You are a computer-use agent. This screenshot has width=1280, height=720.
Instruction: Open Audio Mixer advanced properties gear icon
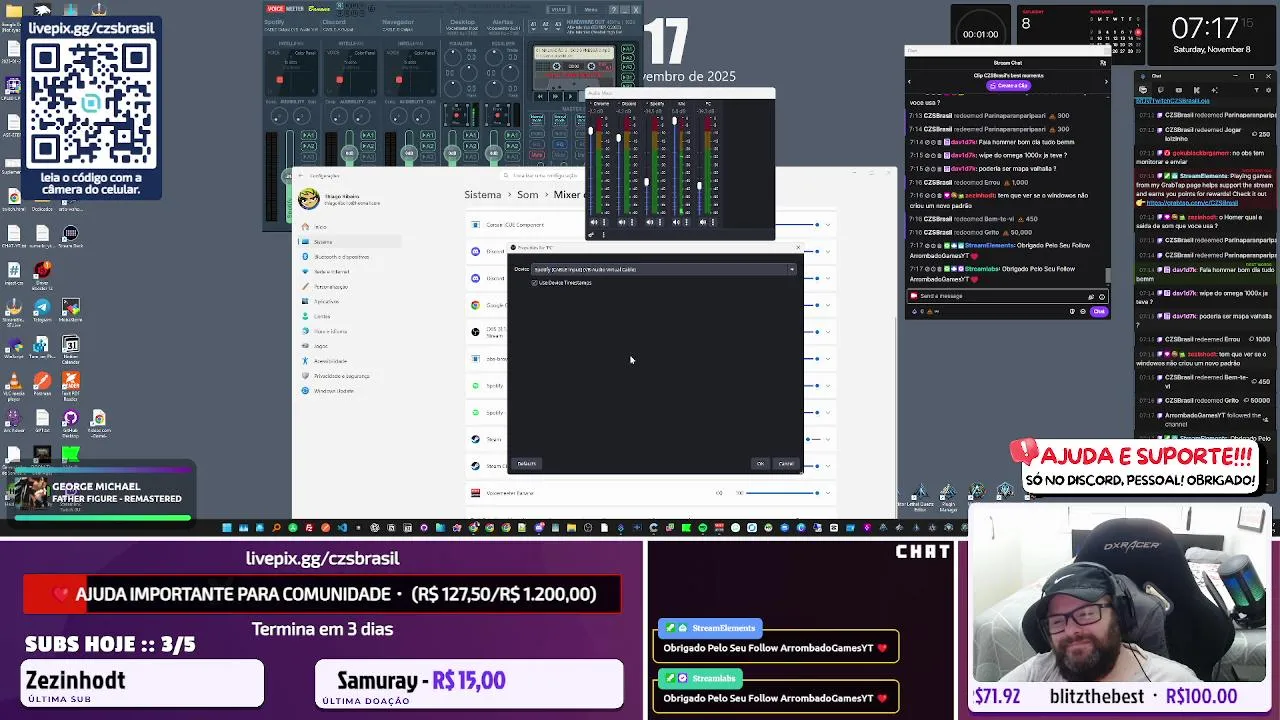pos(591,234)
